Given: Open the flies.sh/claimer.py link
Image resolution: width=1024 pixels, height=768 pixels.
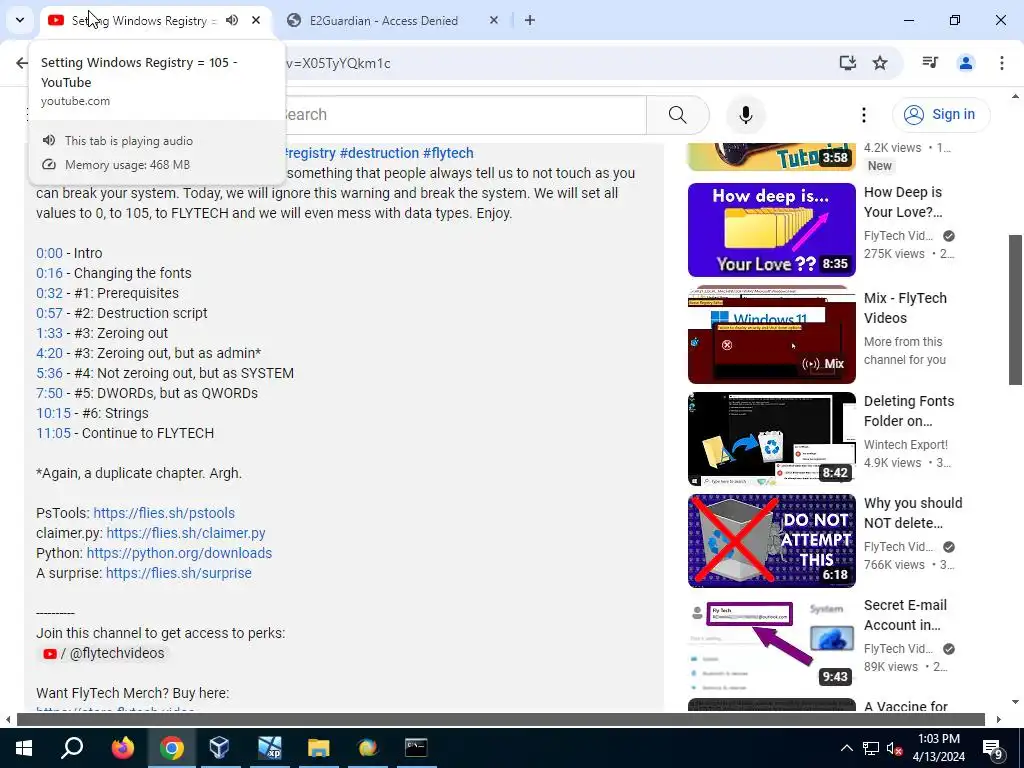Looking at the screenshot, I should point(186,533).
